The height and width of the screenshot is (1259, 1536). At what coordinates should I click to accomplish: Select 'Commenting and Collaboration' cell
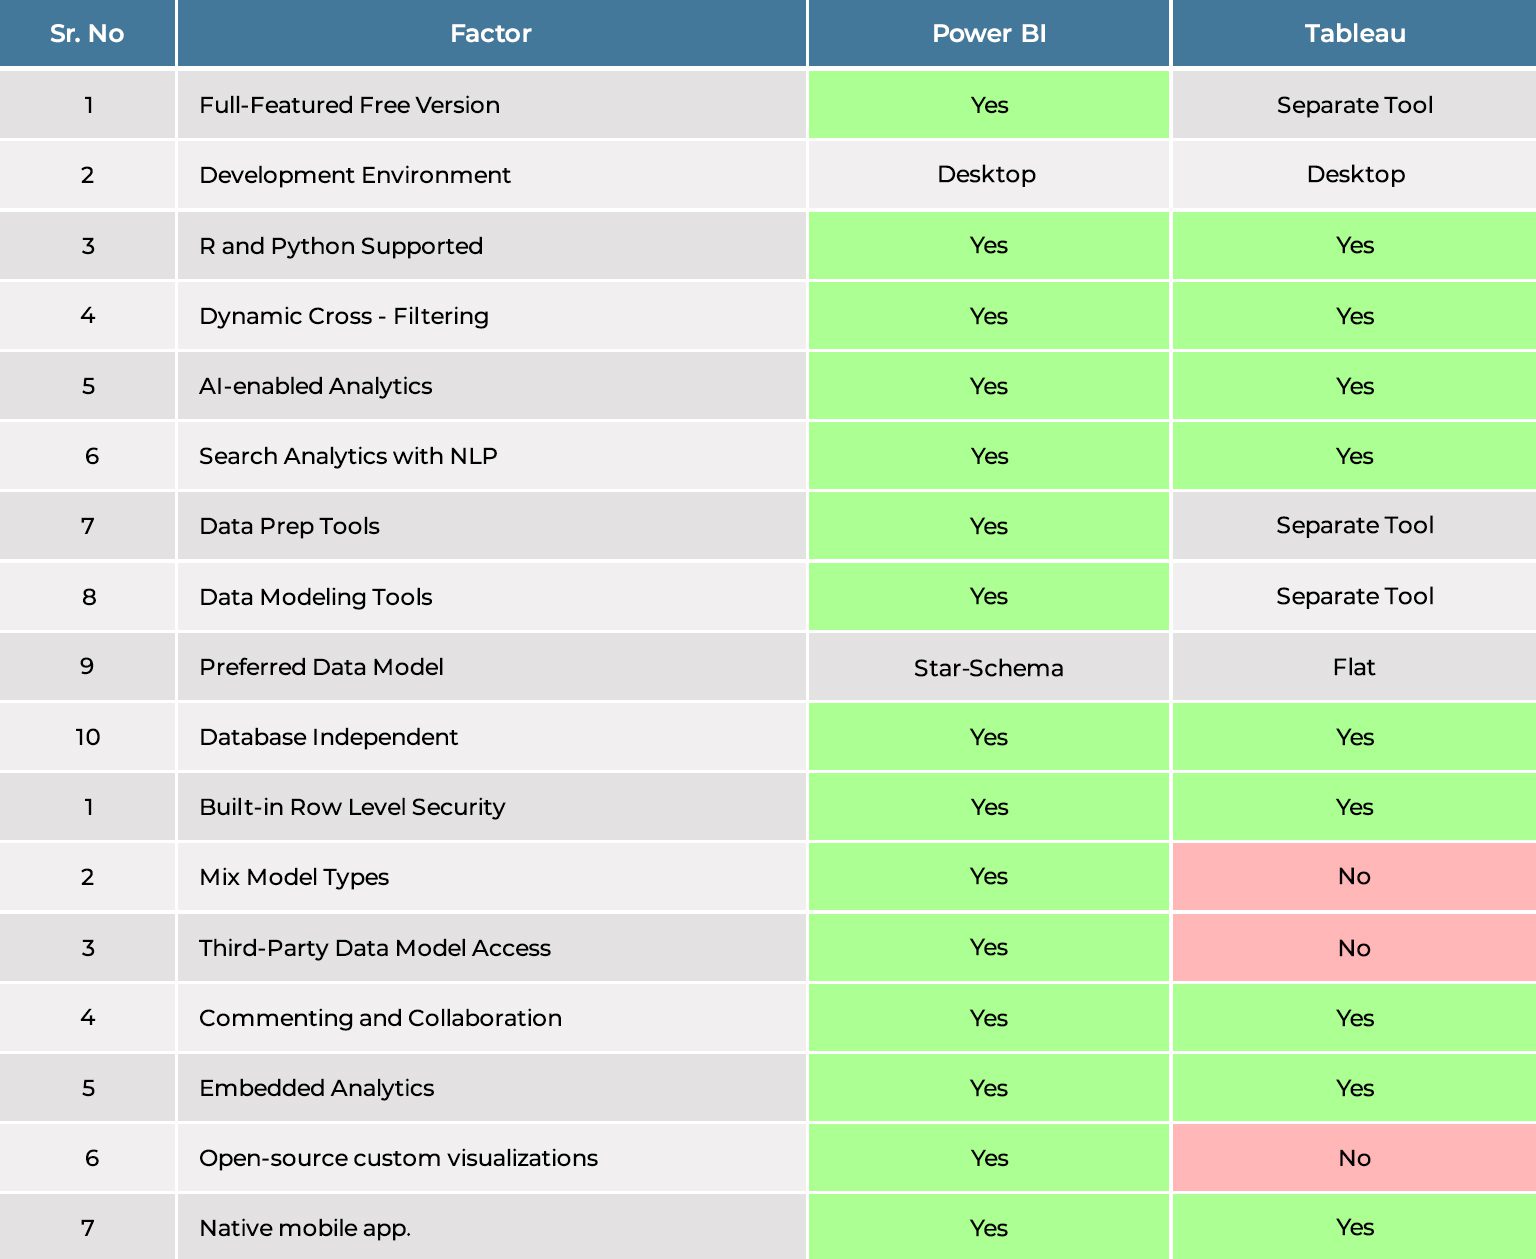[x=491, y=1018]
